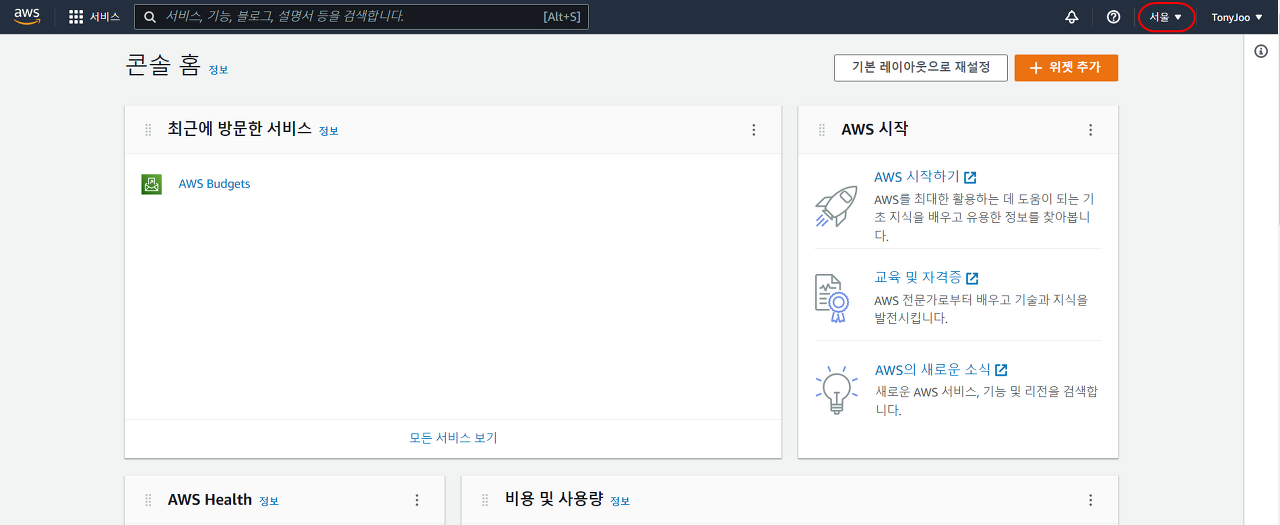Click the AWS Budgets service icon
The height and width of the screenshot is (525, 1280).
(x=152, y=184)
